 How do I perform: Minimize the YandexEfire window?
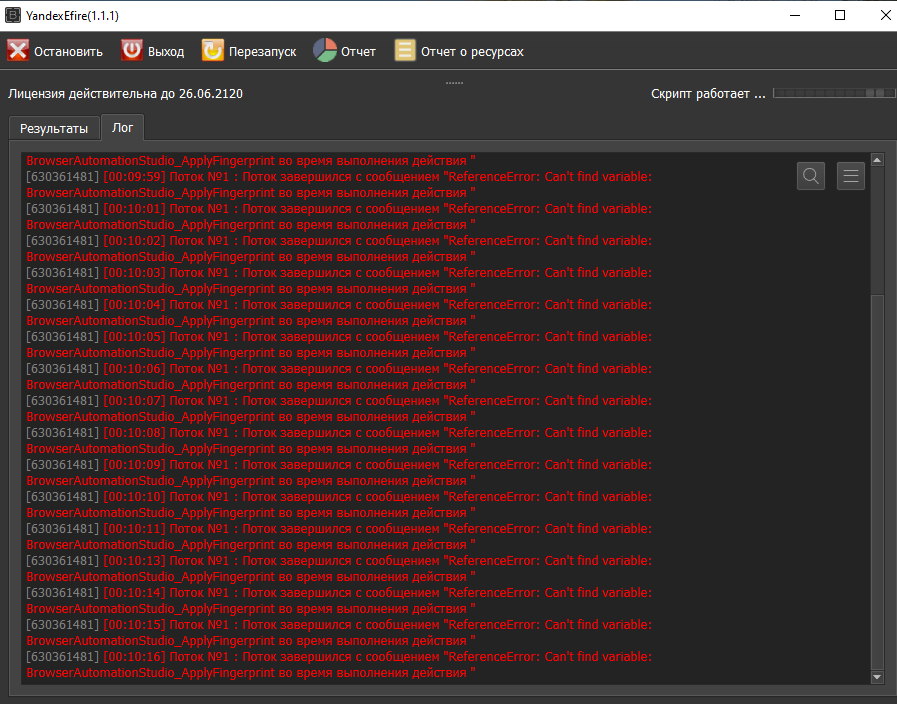pos(795,15)
